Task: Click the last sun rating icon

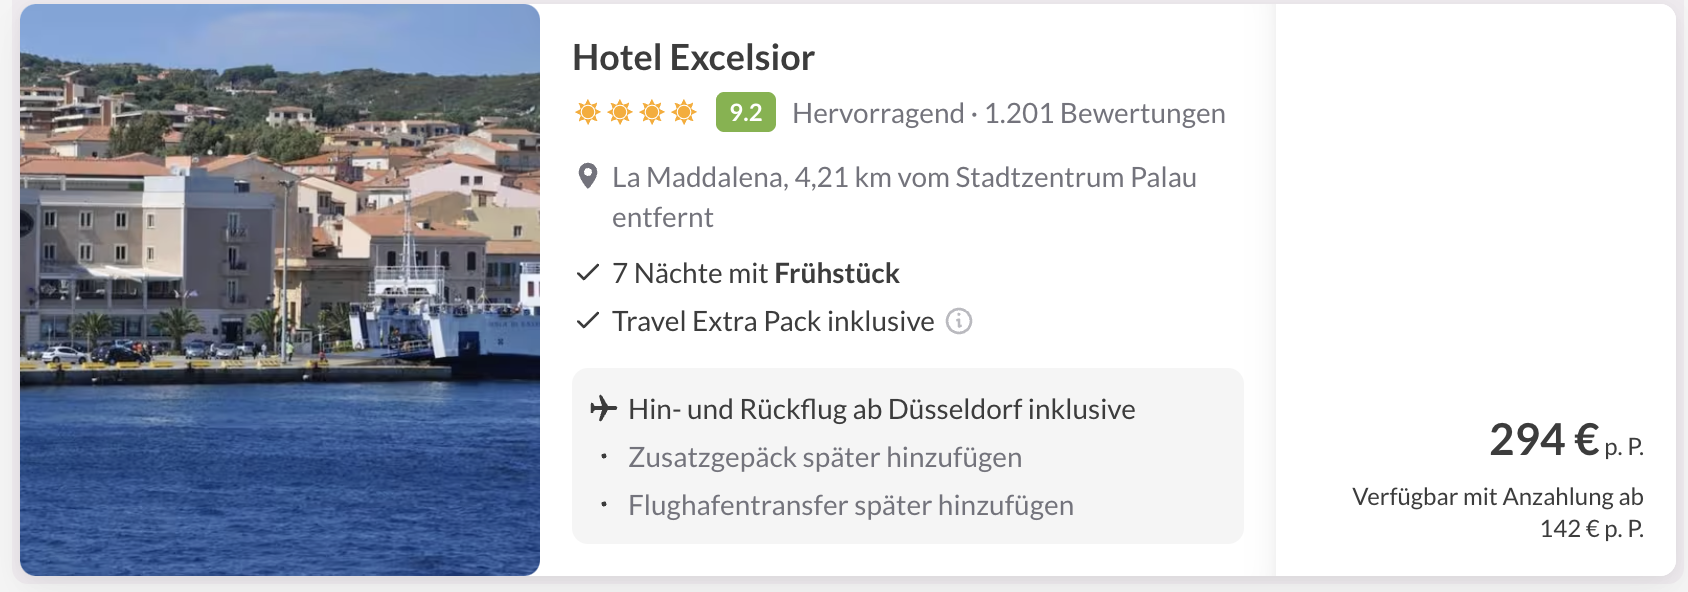Action: click(684, 112)
